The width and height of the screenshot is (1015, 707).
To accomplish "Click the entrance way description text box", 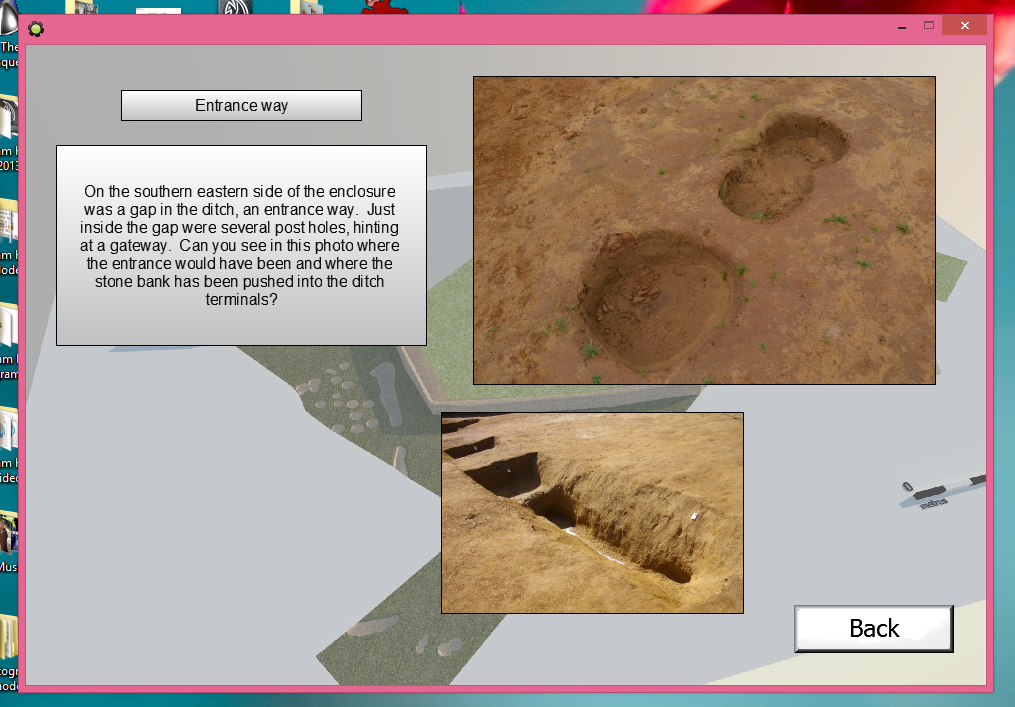I will pyautogui.click(x=241, y=245).
